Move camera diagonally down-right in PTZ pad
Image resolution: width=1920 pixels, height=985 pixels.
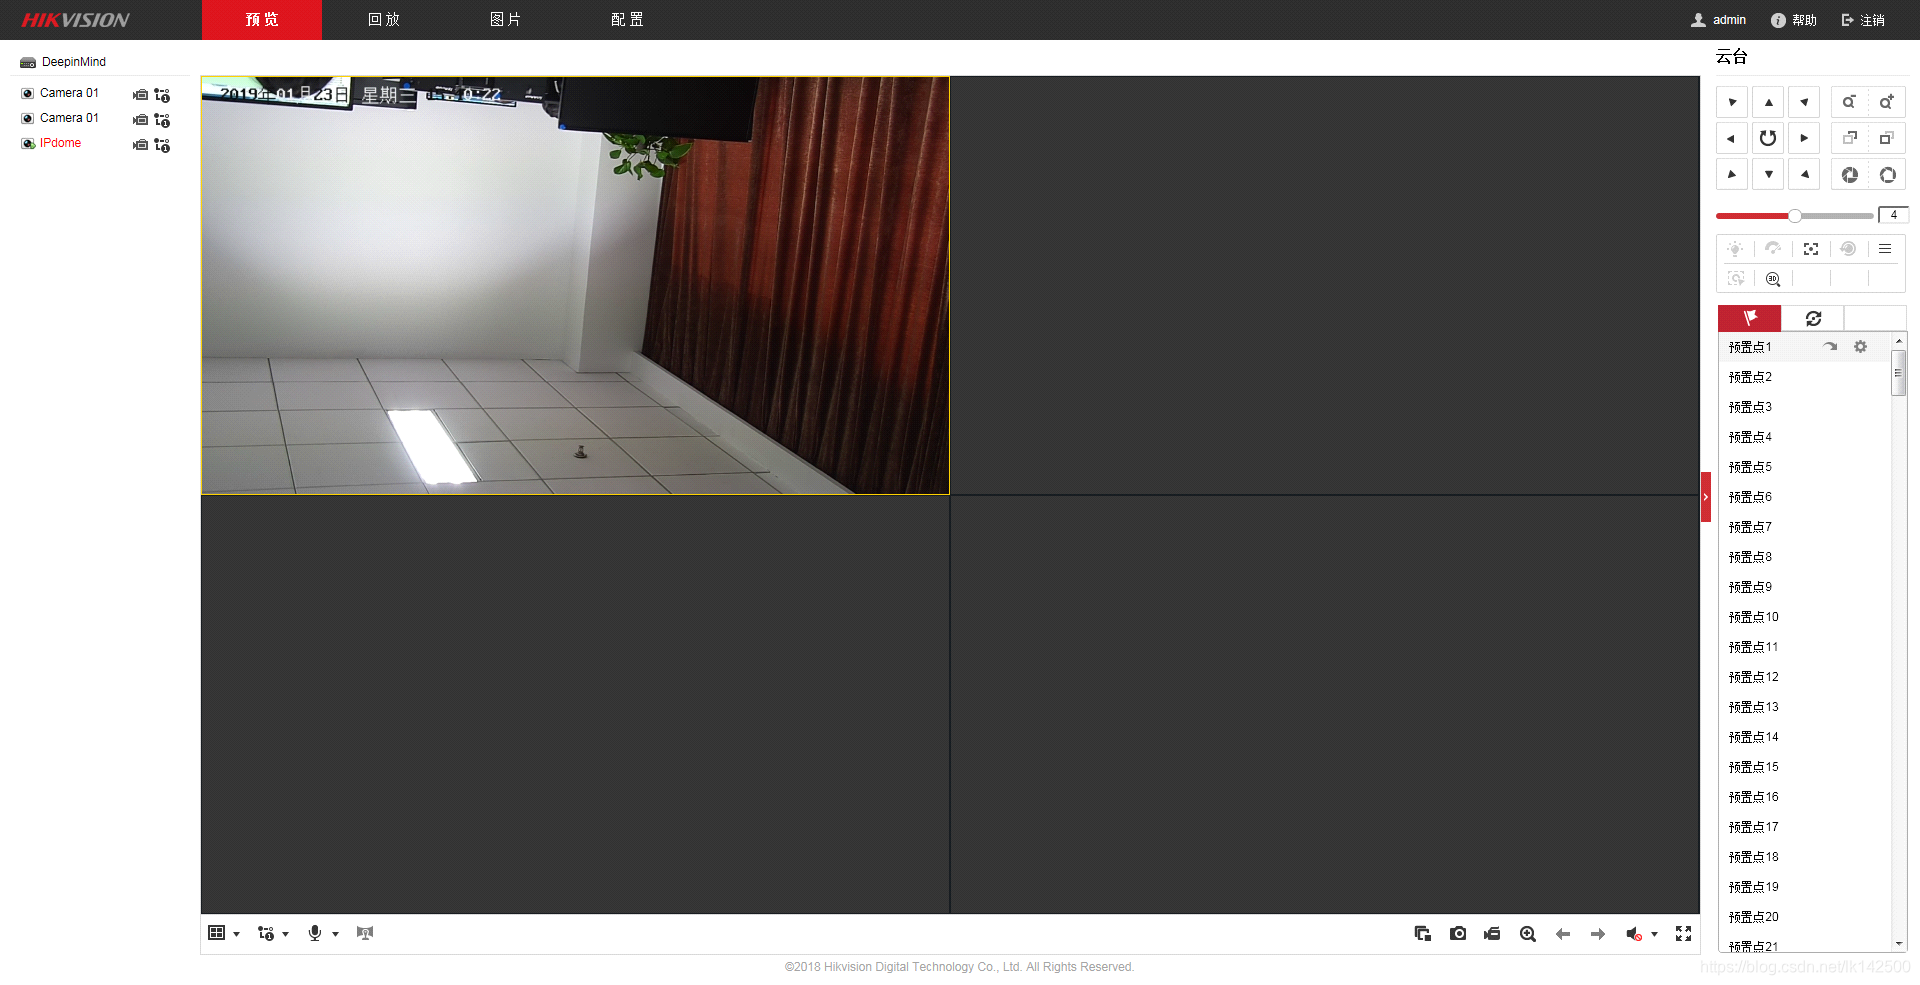click(x=1804, y=174)
